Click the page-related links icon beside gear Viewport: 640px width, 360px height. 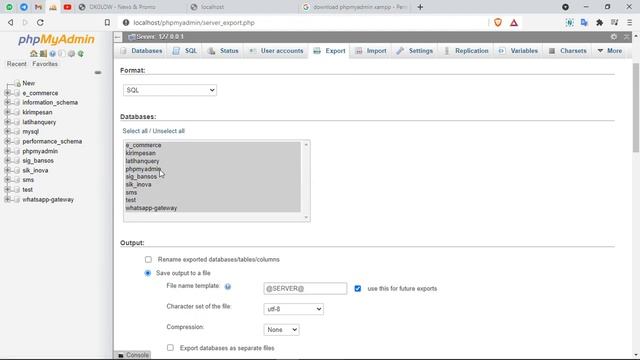627,37
